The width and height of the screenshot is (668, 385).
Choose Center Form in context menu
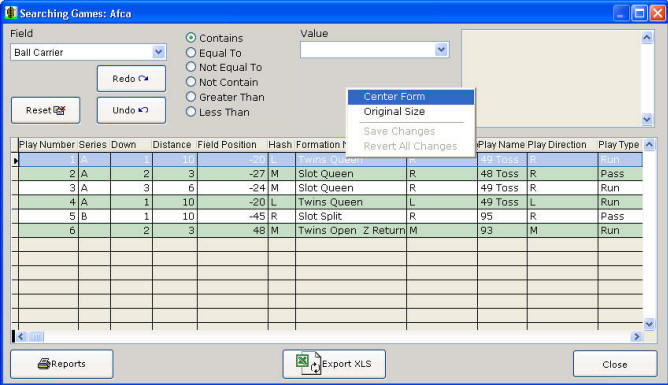pyautogui.click(x=411, y=97)
